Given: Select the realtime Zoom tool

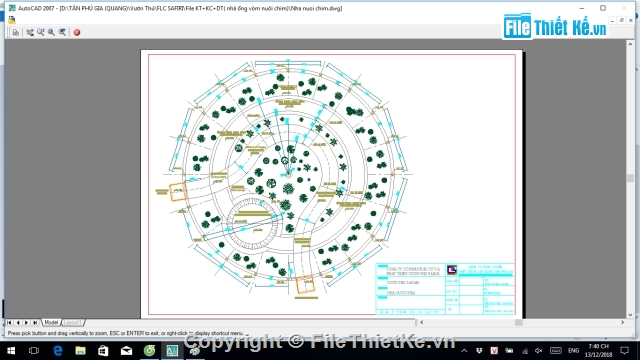Looking at the screenshot, I should click(x=41, y=32).
